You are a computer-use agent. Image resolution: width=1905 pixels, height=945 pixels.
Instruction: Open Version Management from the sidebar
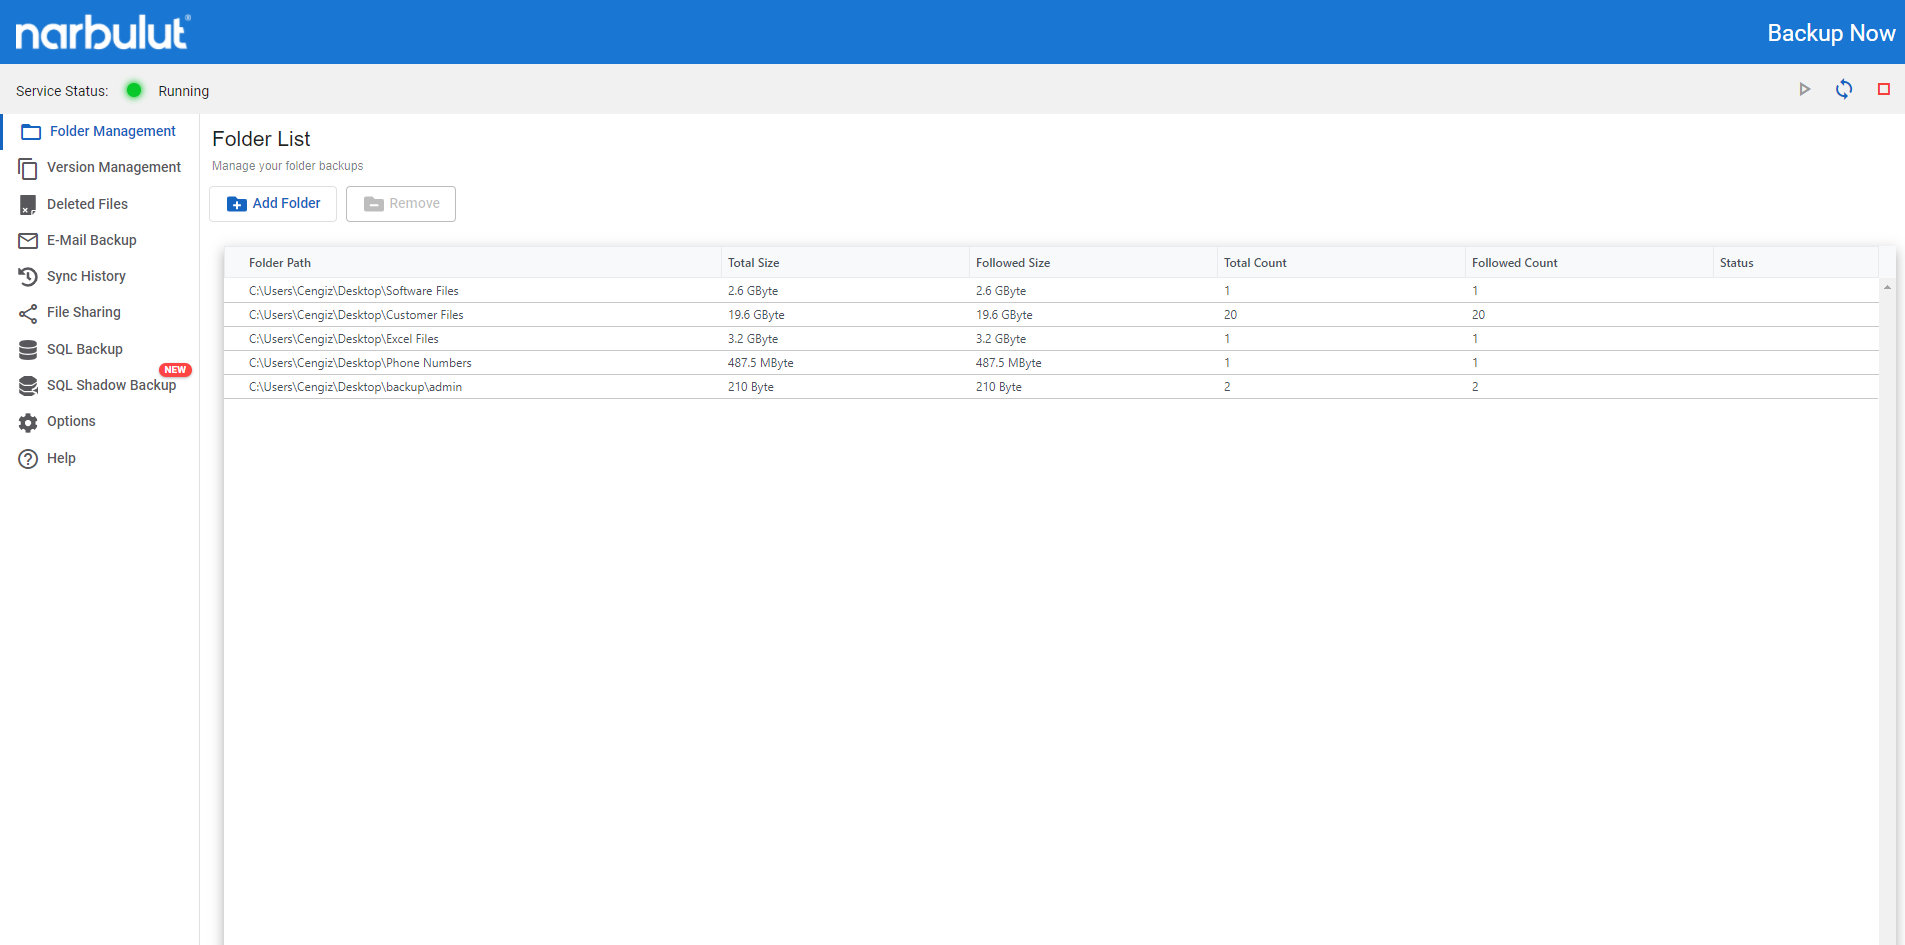(x=113, y=167)
